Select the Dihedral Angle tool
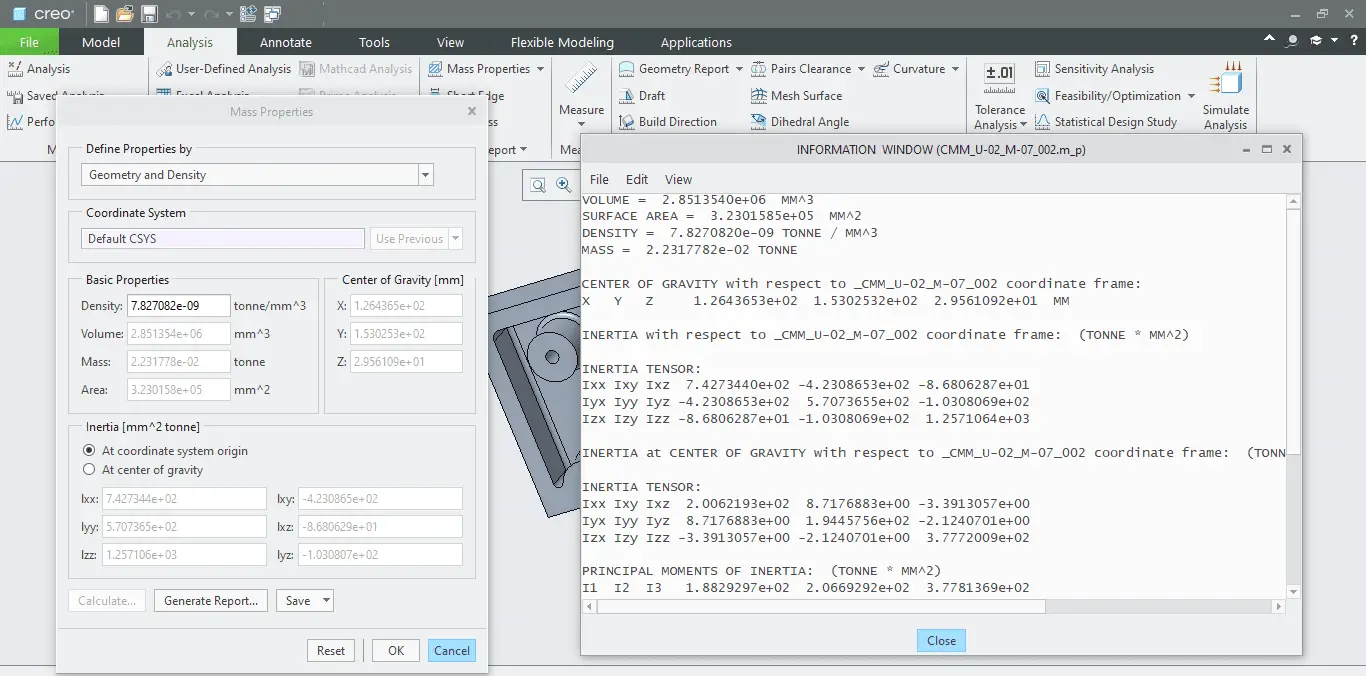Viewport: 1366px width, 676px height. click(800, 122)
